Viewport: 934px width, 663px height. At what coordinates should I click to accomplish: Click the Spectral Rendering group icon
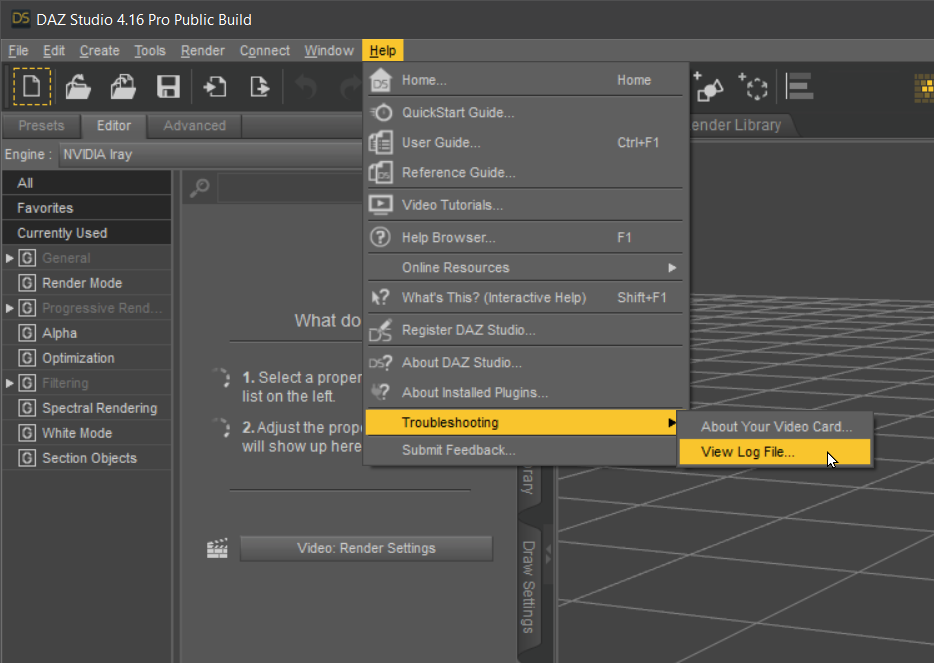(x=27, y=408)
